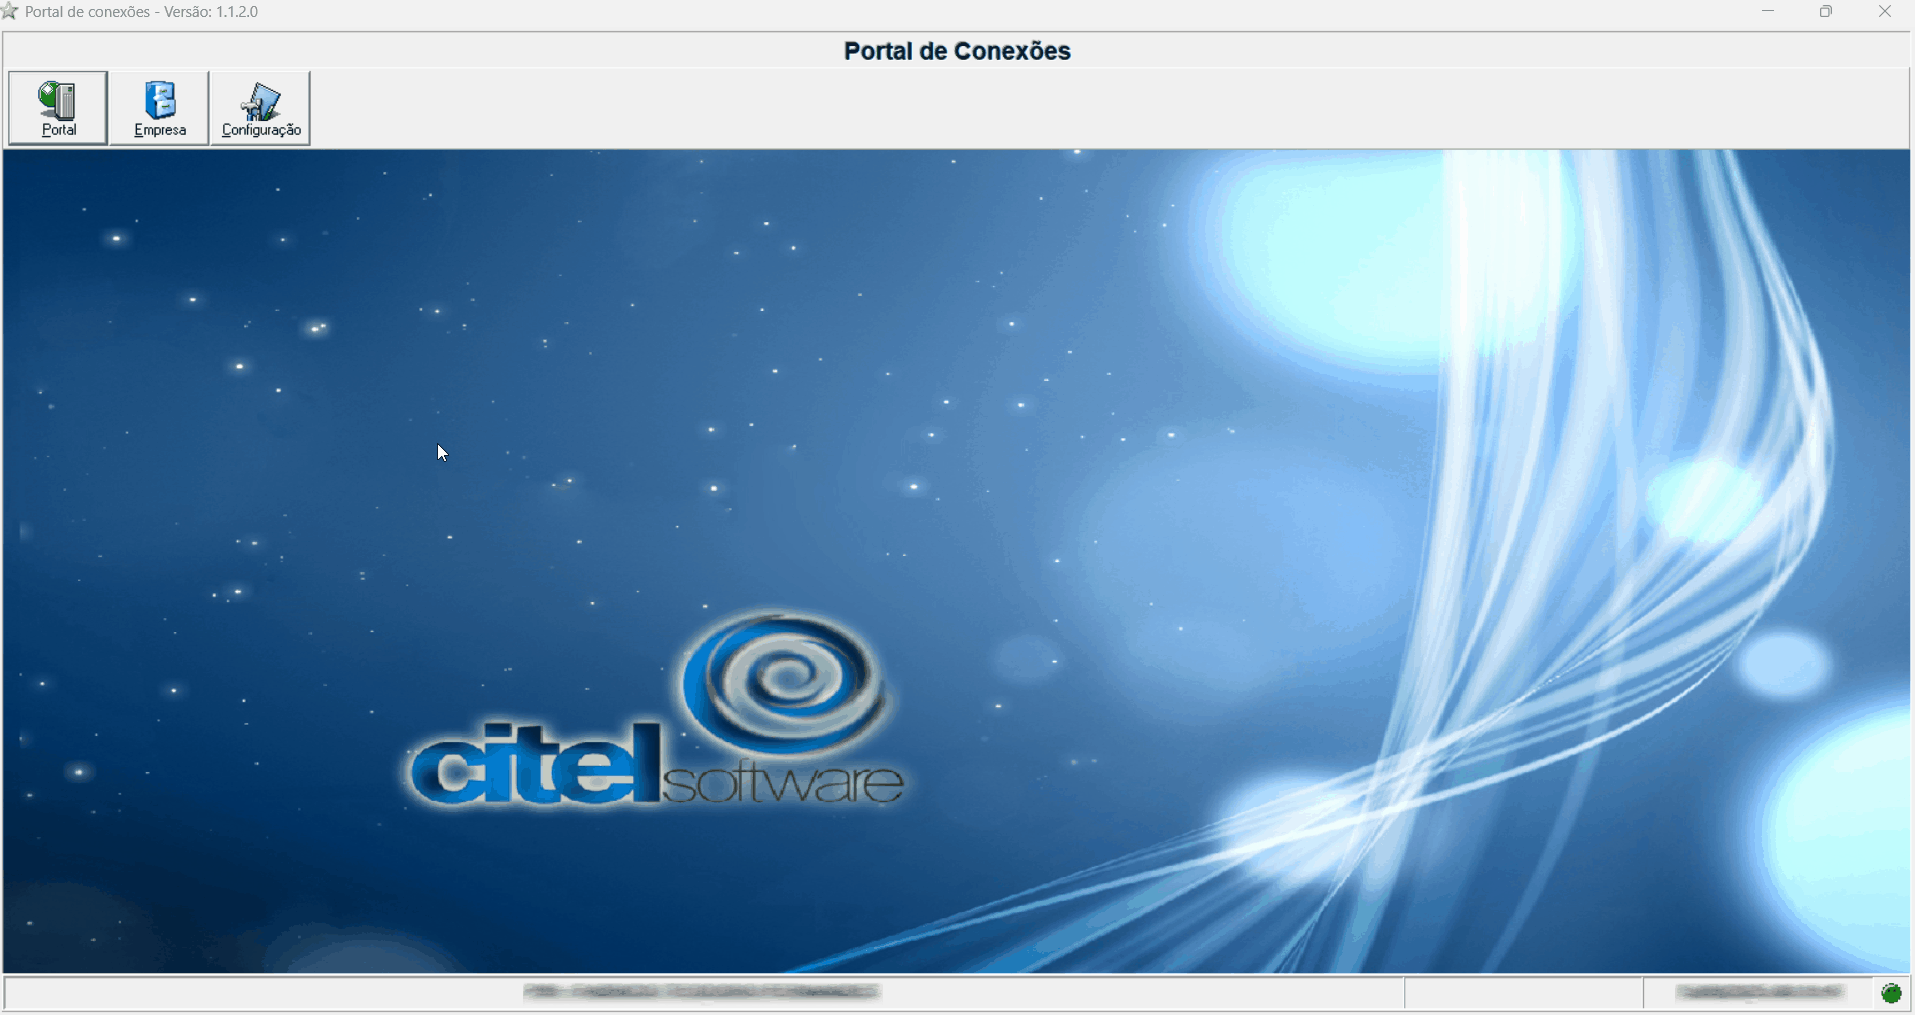
Task: Open the Configuração toolbar button
Action: (261, 108)
